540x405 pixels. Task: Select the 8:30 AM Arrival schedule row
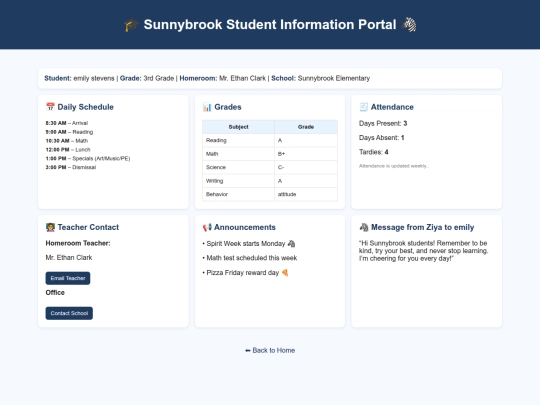pyautogui.click(x=67, y=123)
